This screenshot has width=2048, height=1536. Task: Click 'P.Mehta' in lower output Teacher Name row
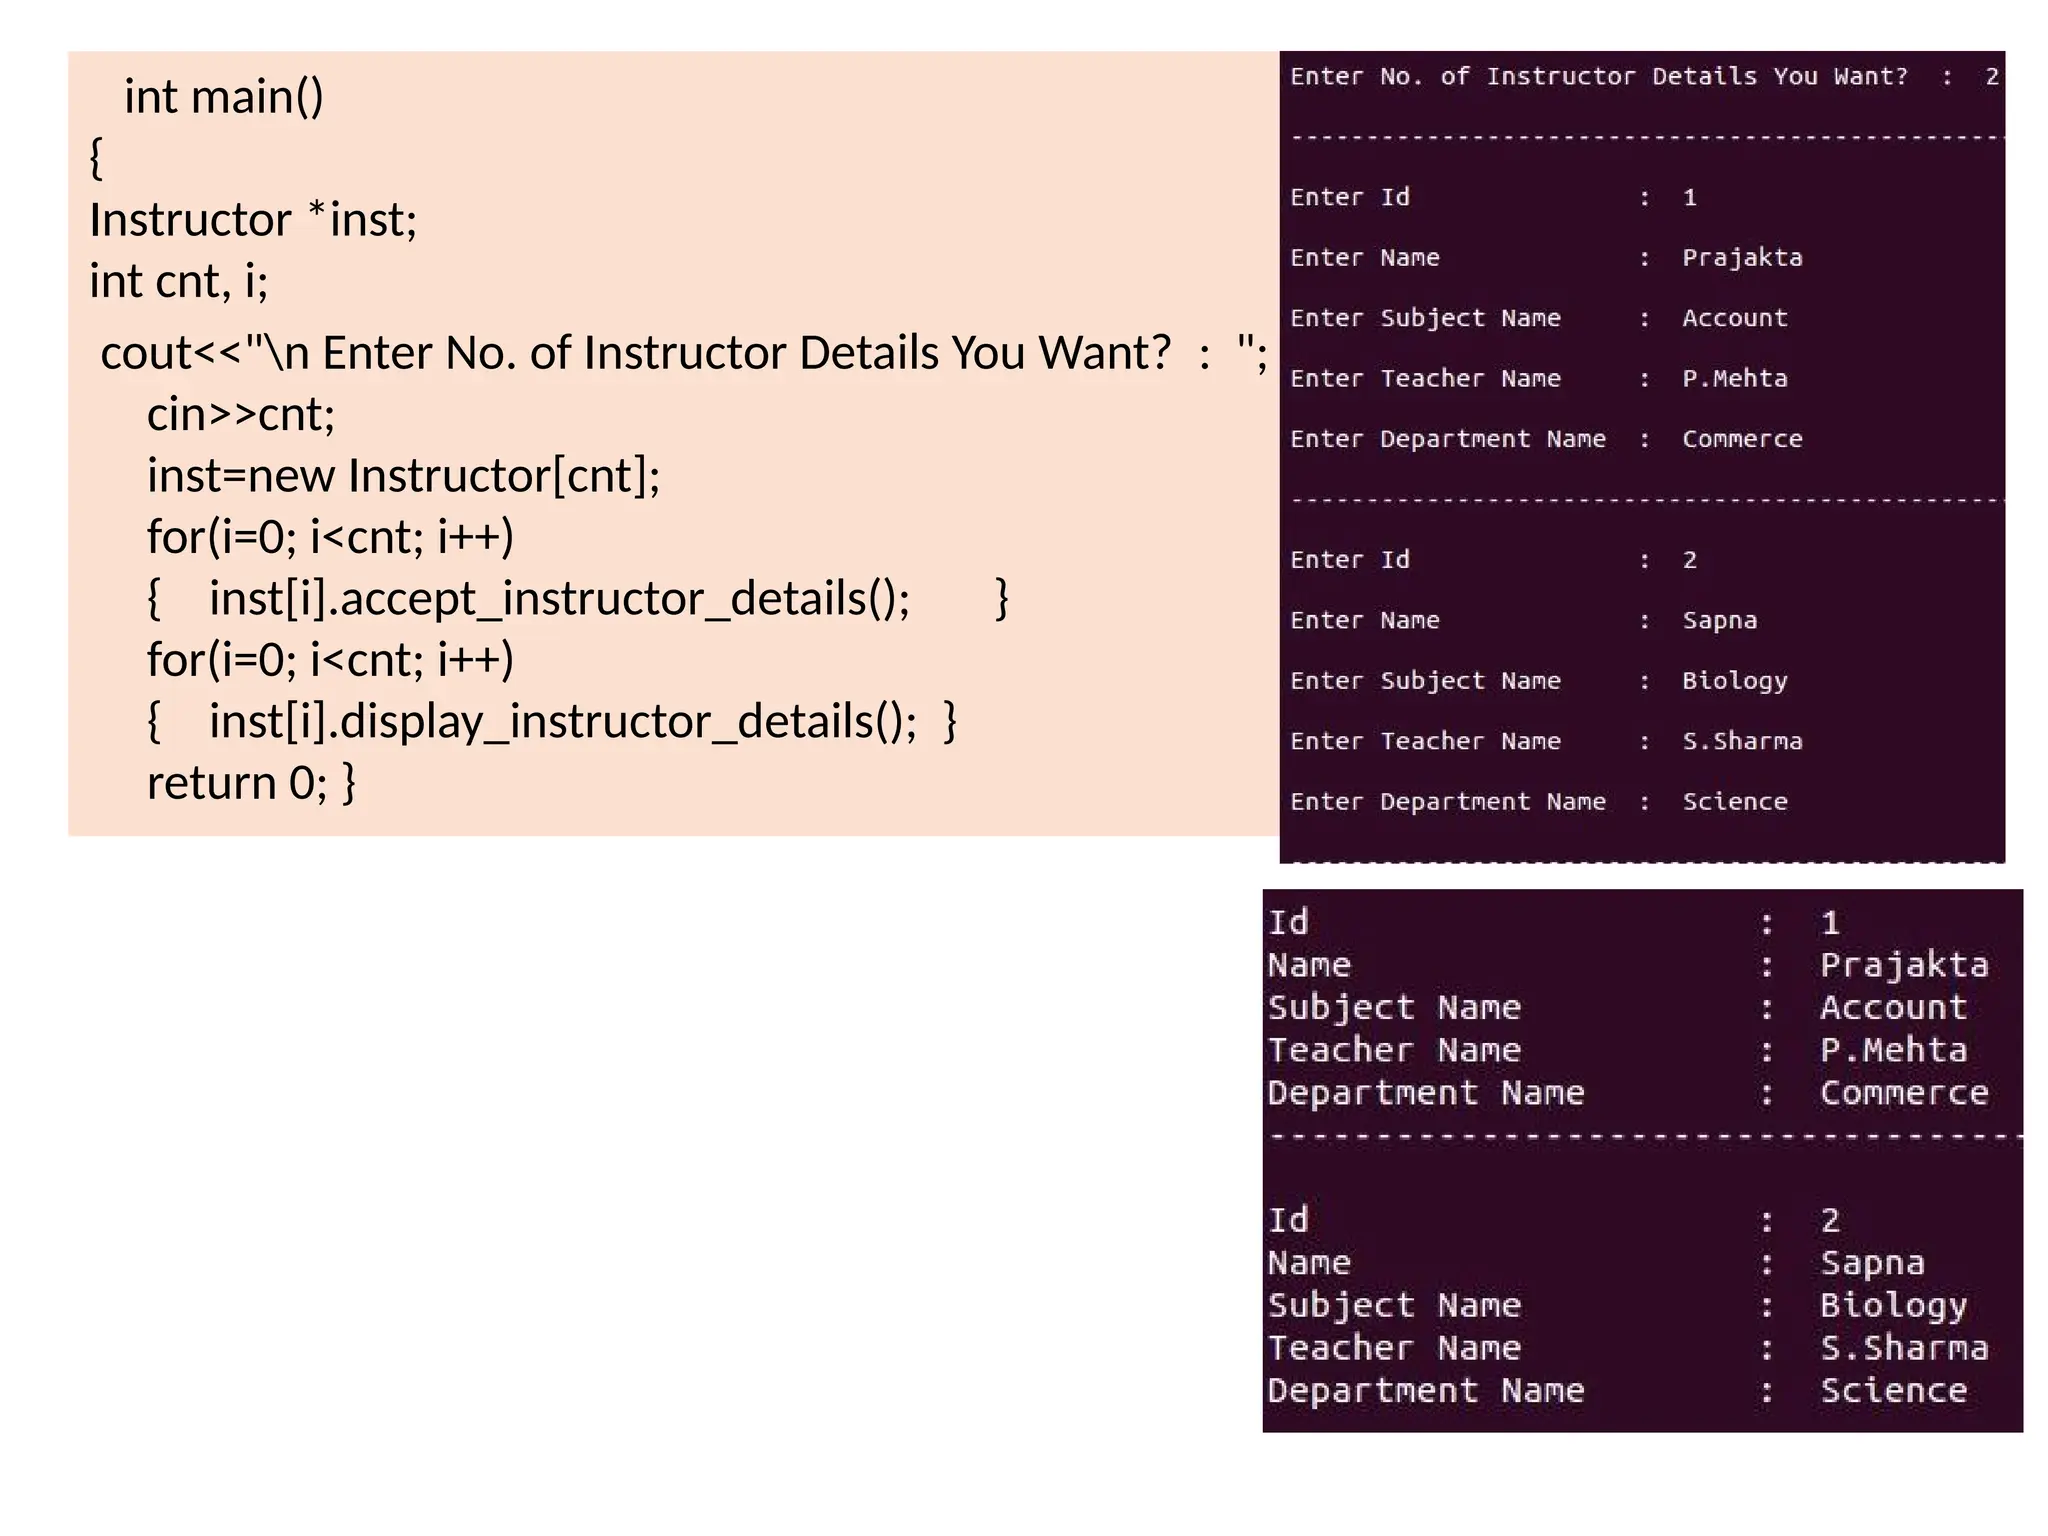coord(1894,1051)
